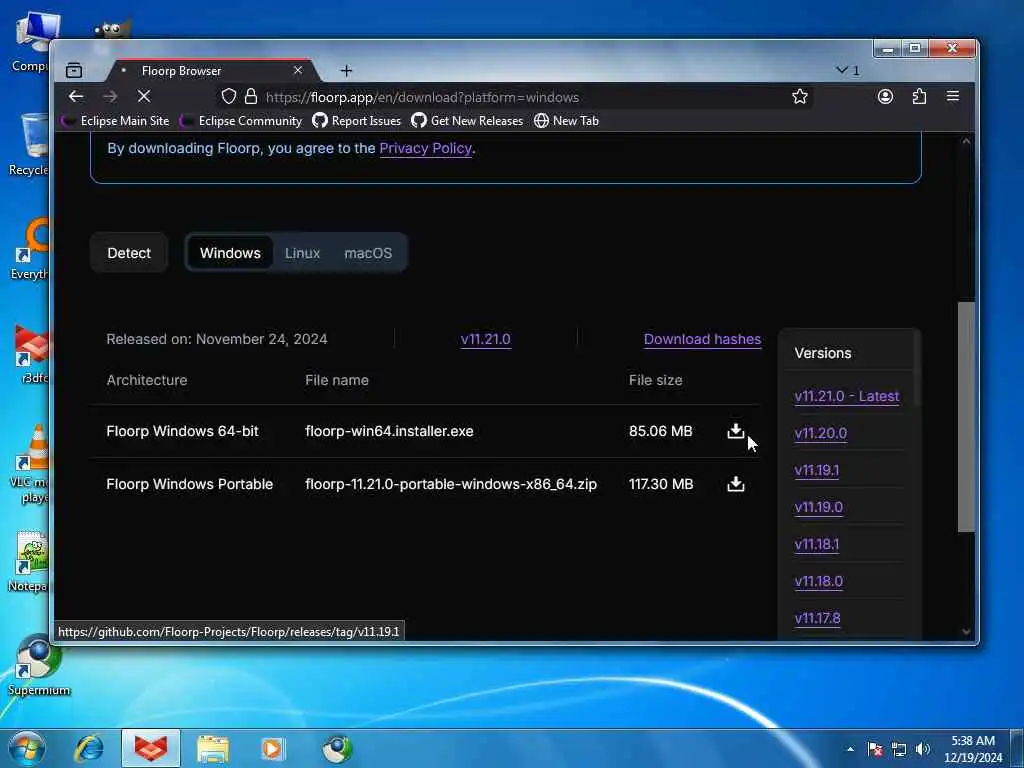
Task: Open the Windows Start menu
Action: pos(26,748)
